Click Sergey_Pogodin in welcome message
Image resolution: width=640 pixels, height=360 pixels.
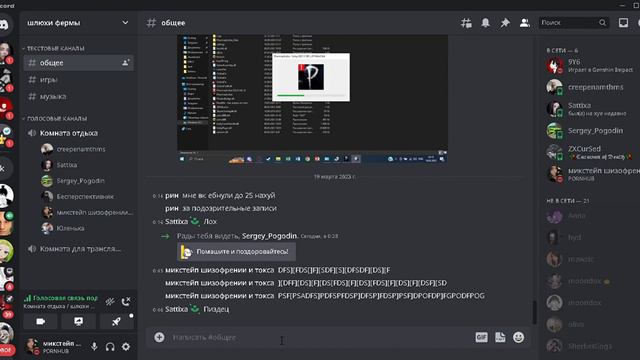coord(269,236)
